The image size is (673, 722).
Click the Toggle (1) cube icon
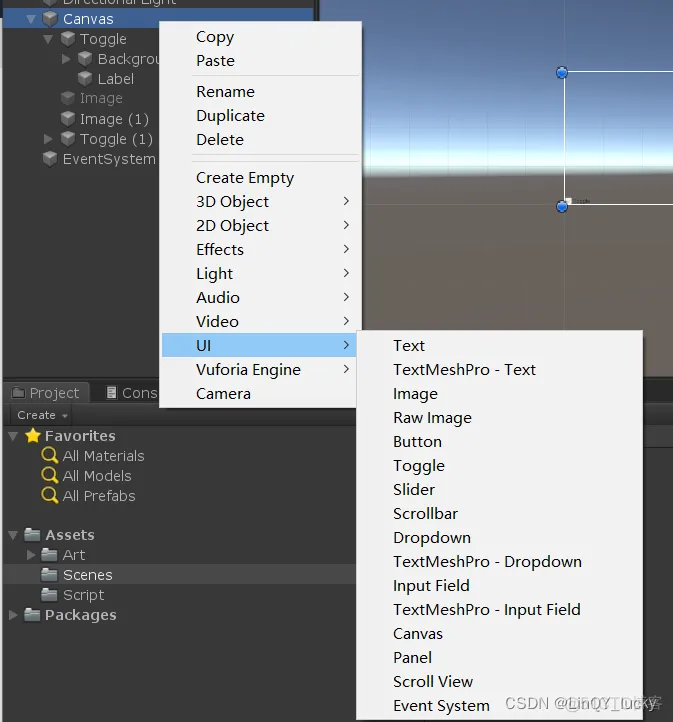coord(68,139)
